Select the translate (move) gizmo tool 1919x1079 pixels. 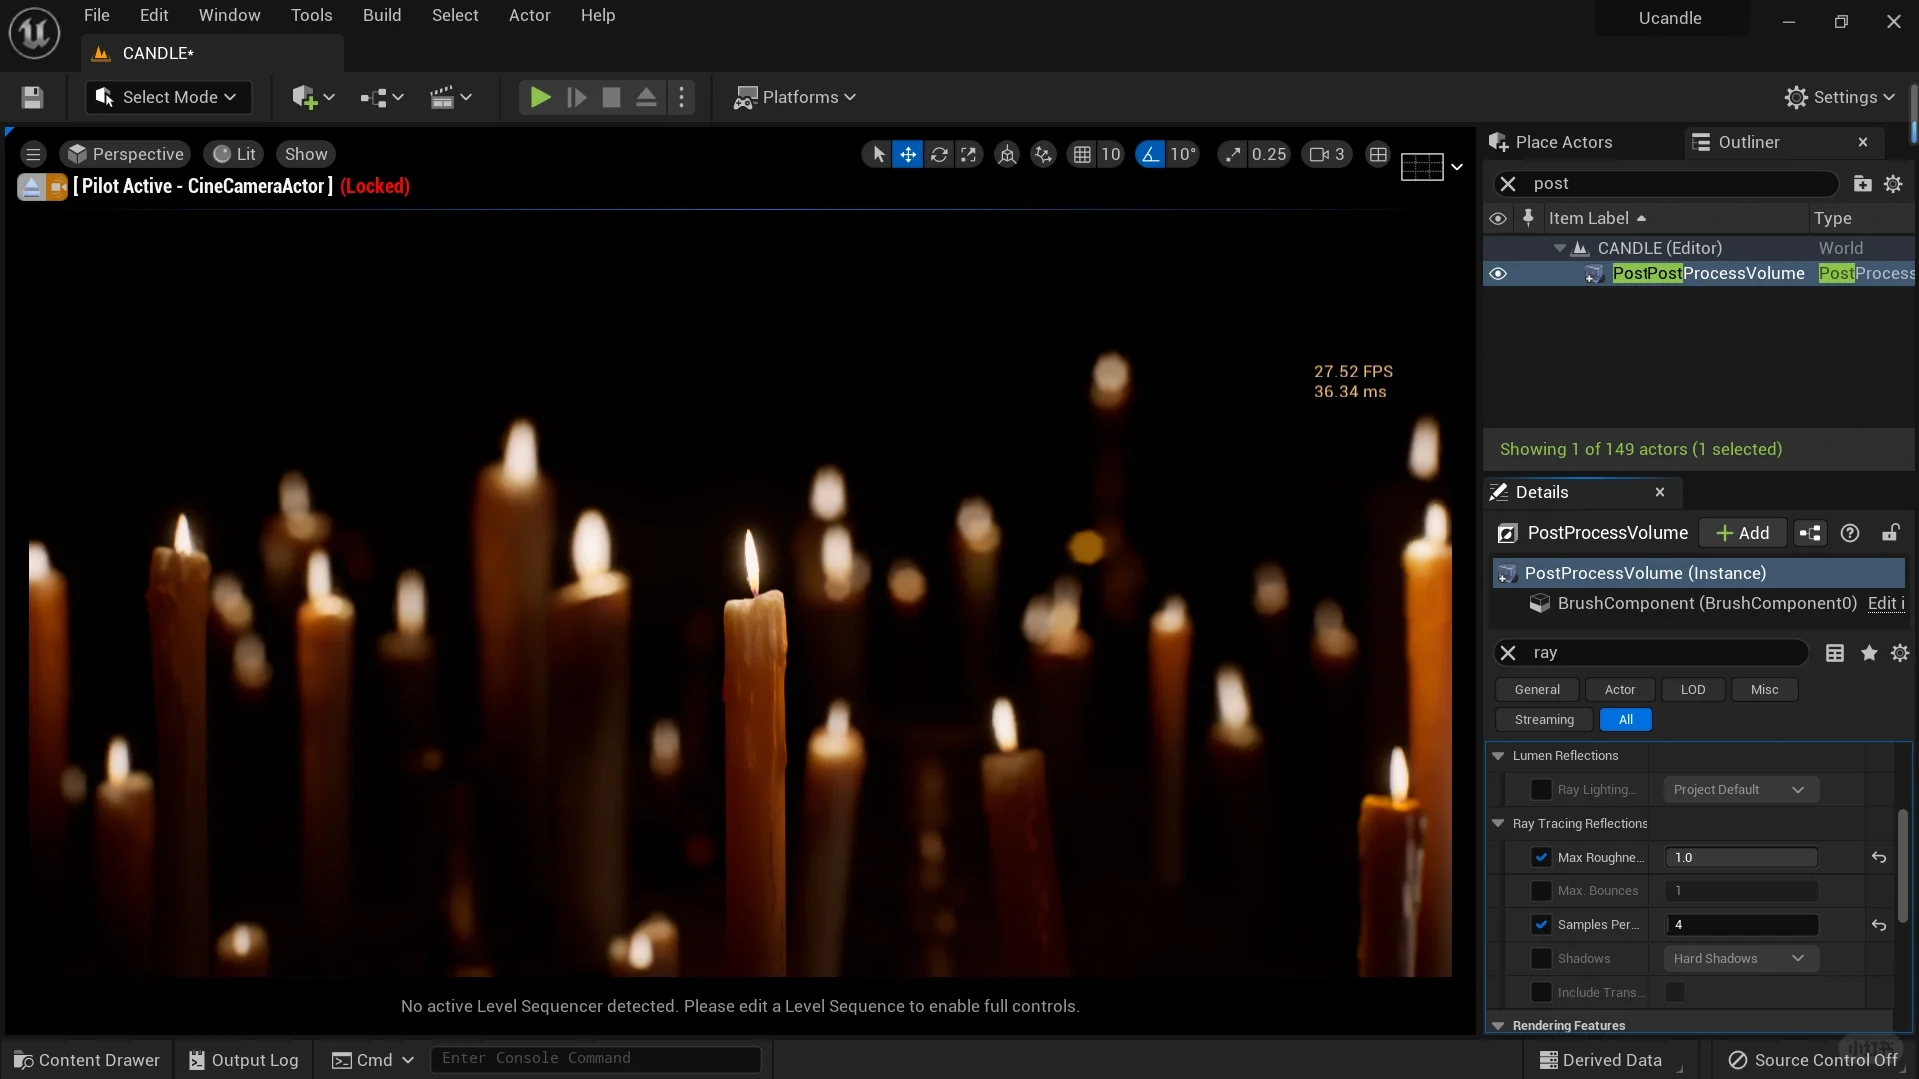[x=907, y=154]
